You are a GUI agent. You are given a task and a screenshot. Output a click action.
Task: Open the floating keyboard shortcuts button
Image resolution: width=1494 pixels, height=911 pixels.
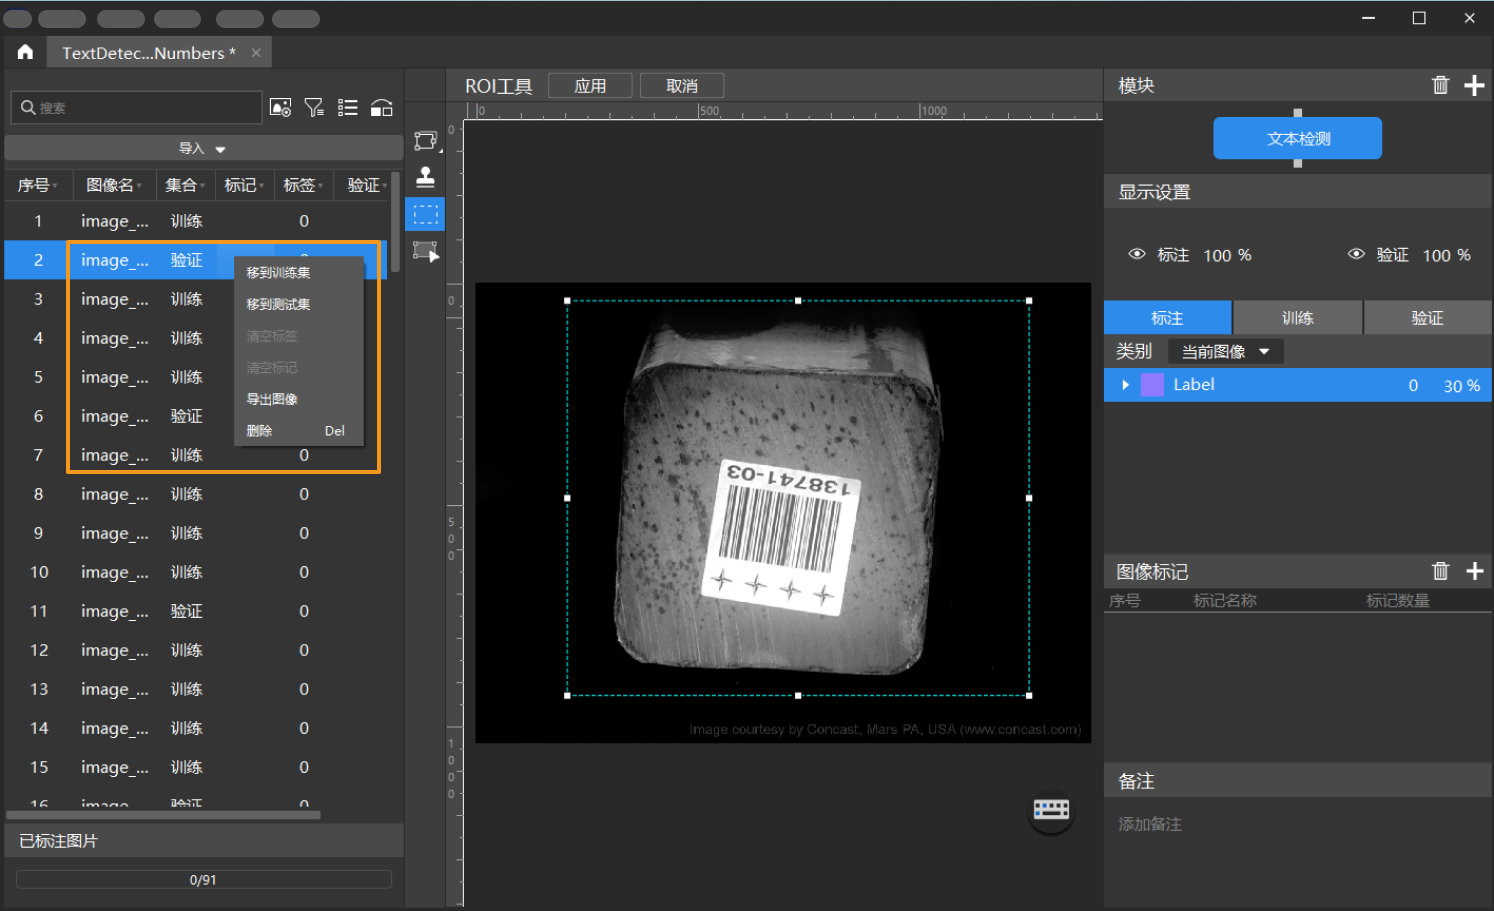click(x=1051, y=809)
